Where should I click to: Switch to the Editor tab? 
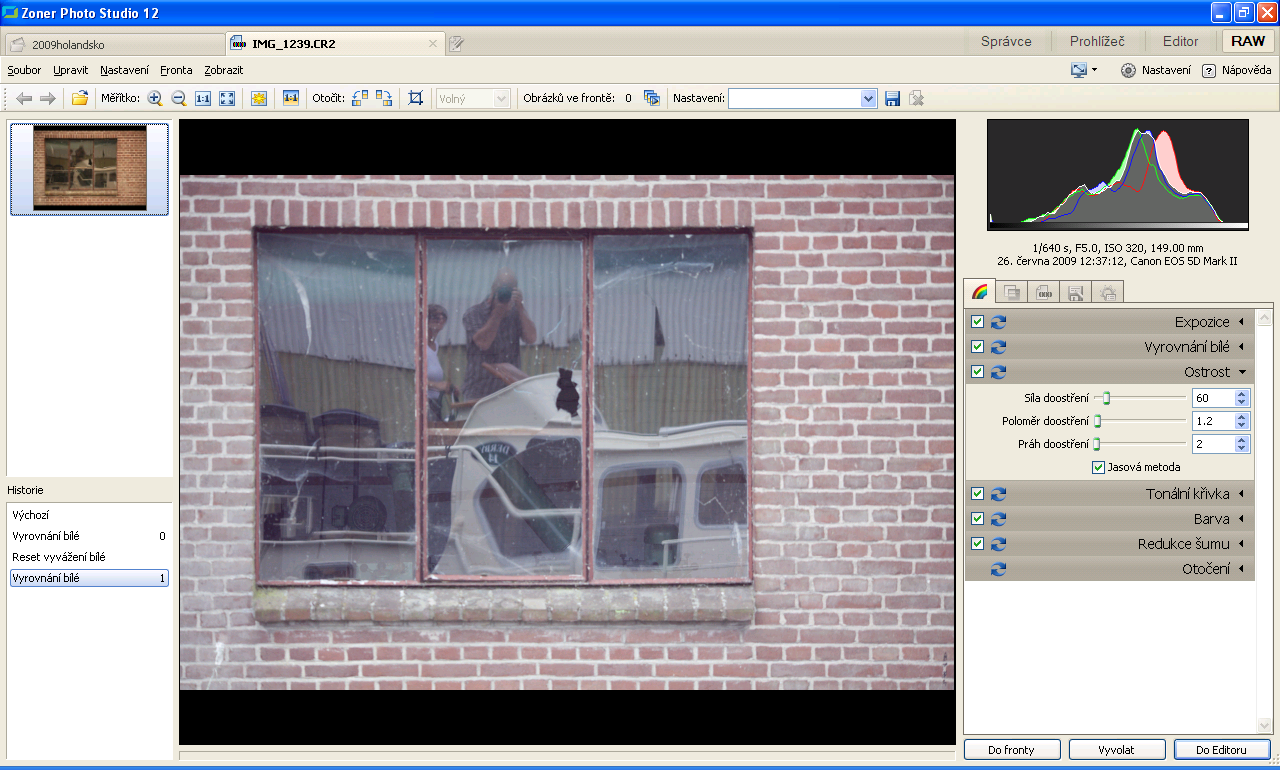pos(1180,42)
